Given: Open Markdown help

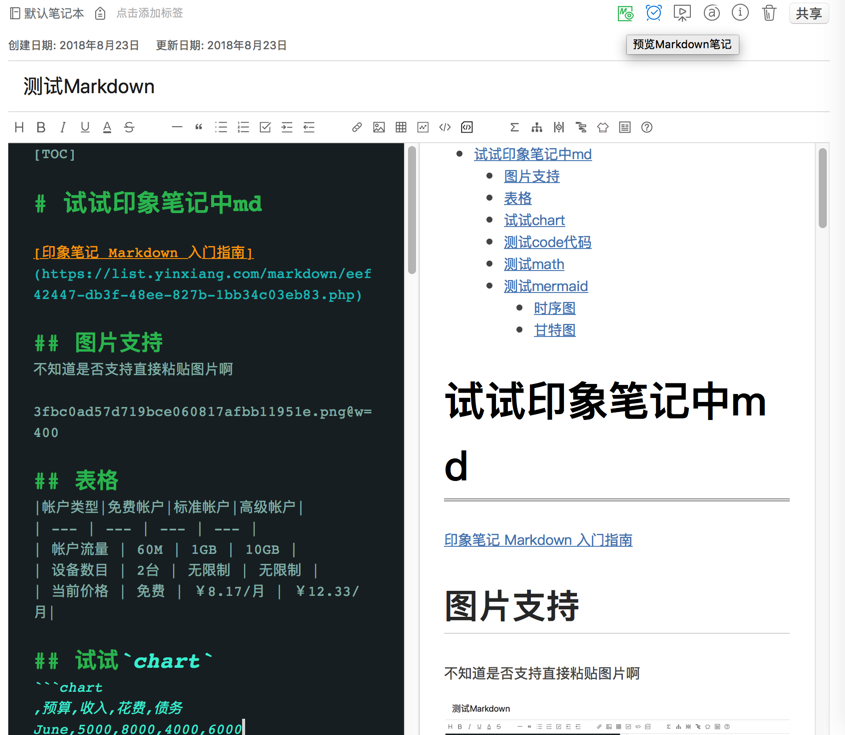Looking at the screenshot, I should point(647,127).
